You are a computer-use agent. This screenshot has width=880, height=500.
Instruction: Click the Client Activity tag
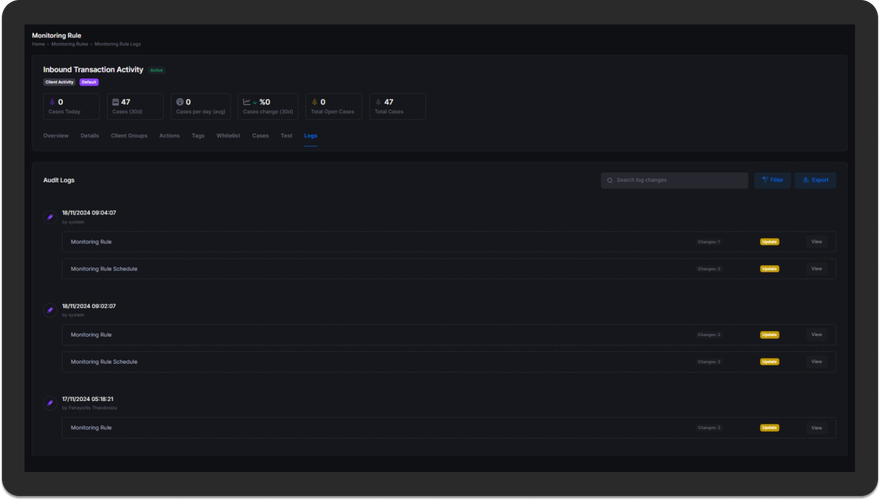(x=59, y=82)
